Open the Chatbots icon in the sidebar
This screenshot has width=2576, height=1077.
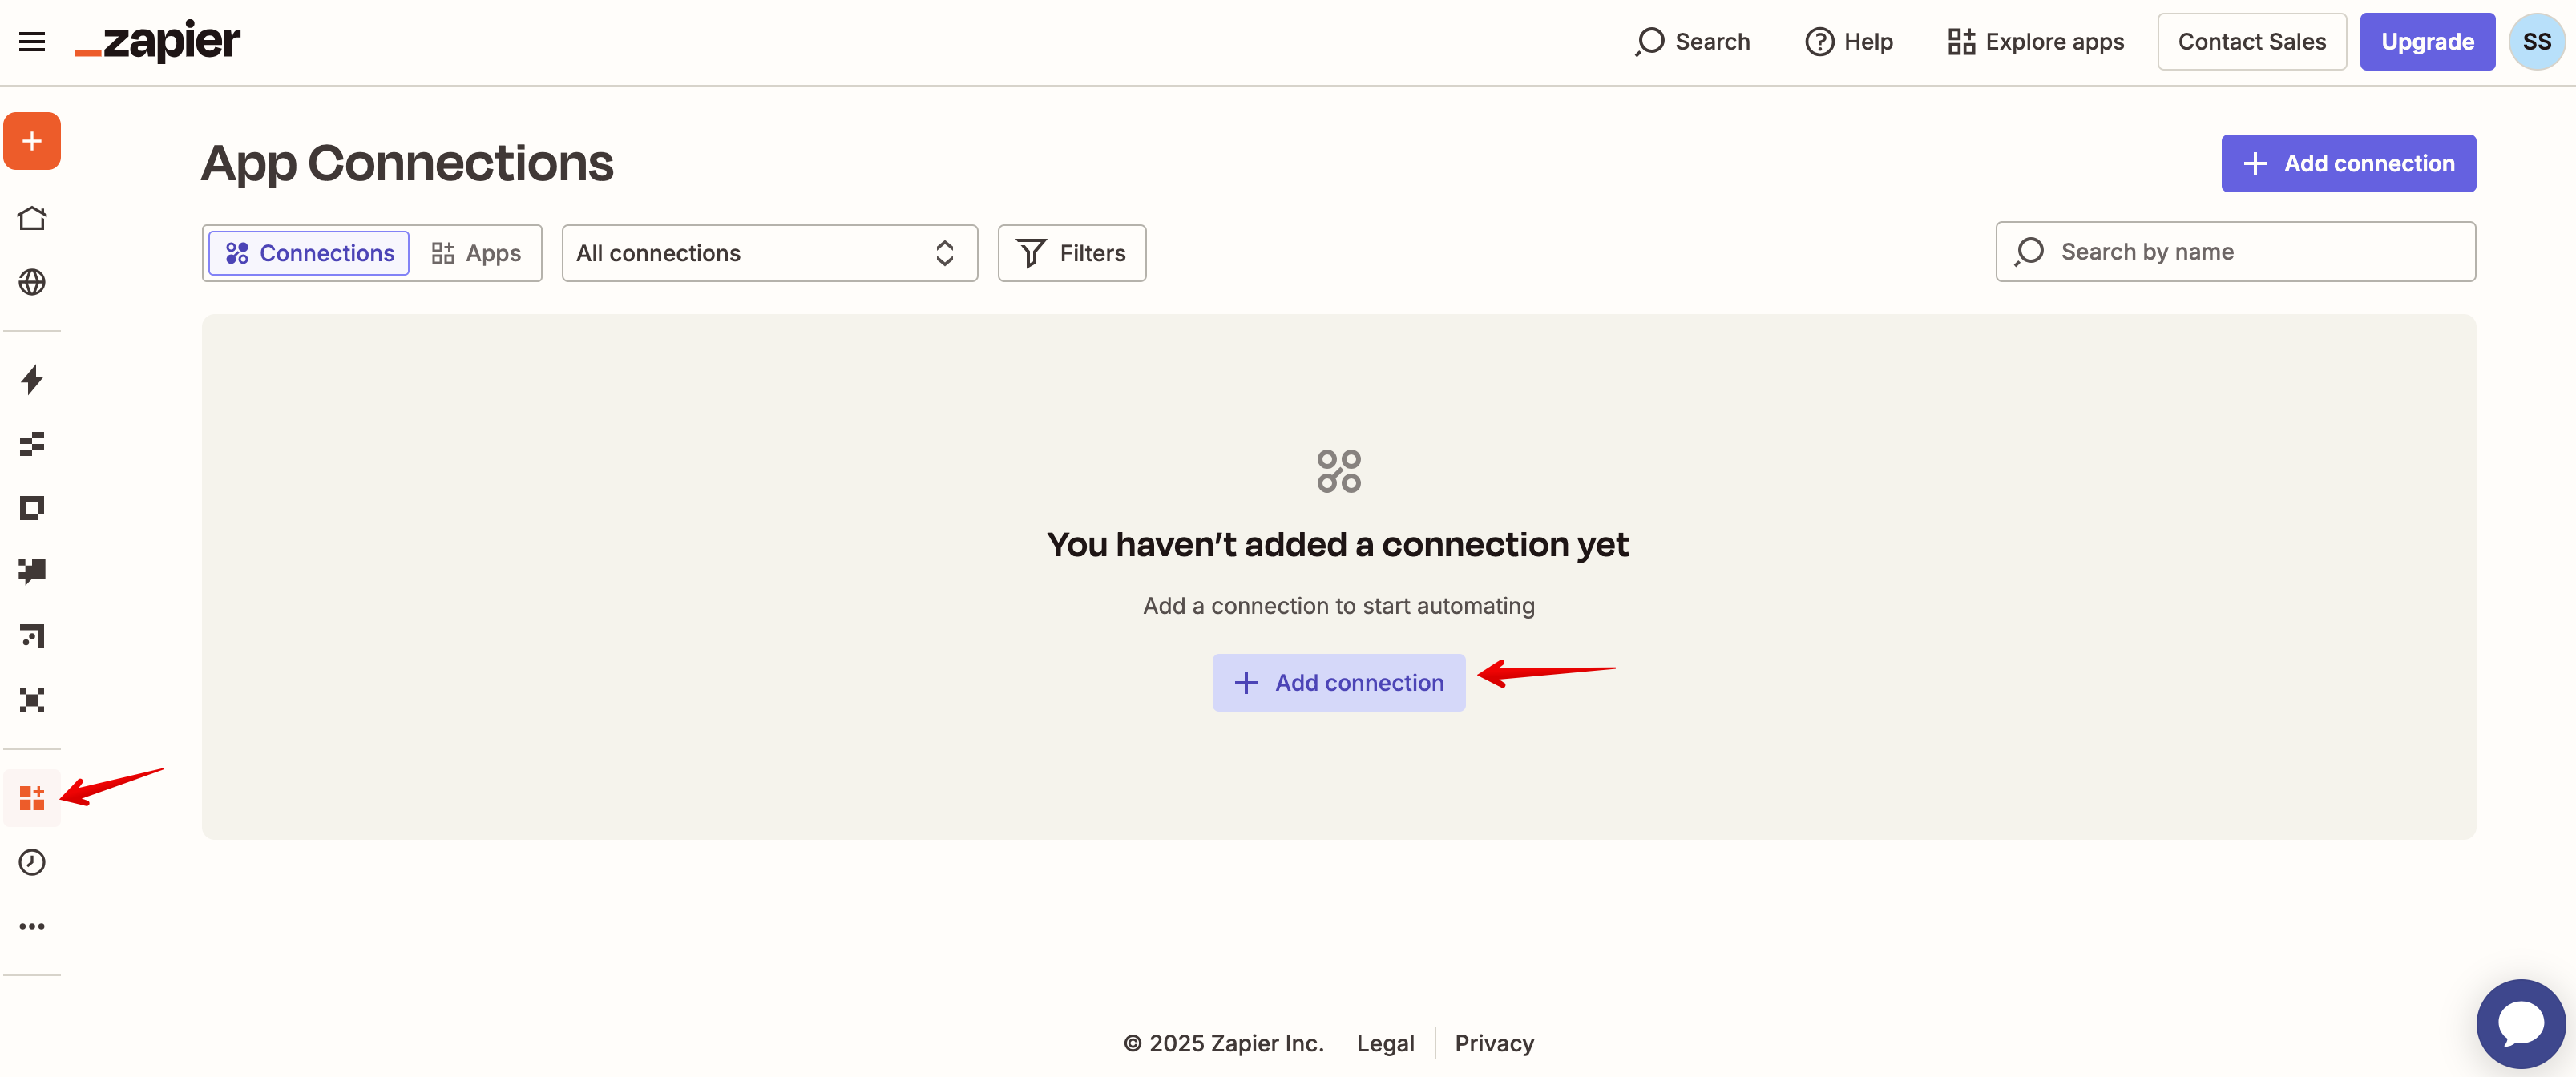click(x=32, y=571)
